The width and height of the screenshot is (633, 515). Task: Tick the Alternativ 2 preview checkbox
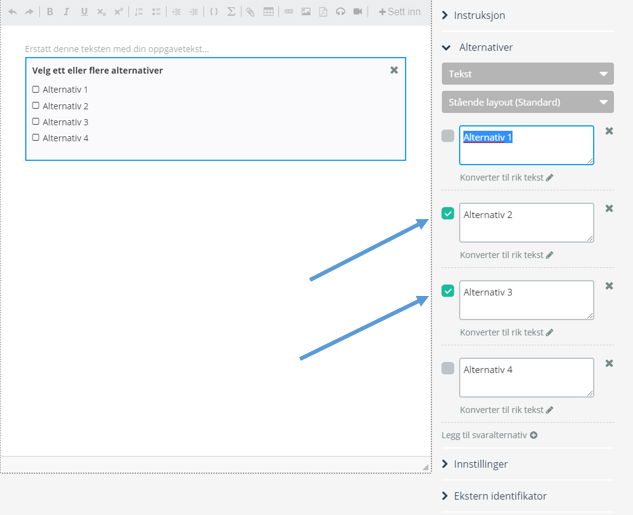[36, 105]
